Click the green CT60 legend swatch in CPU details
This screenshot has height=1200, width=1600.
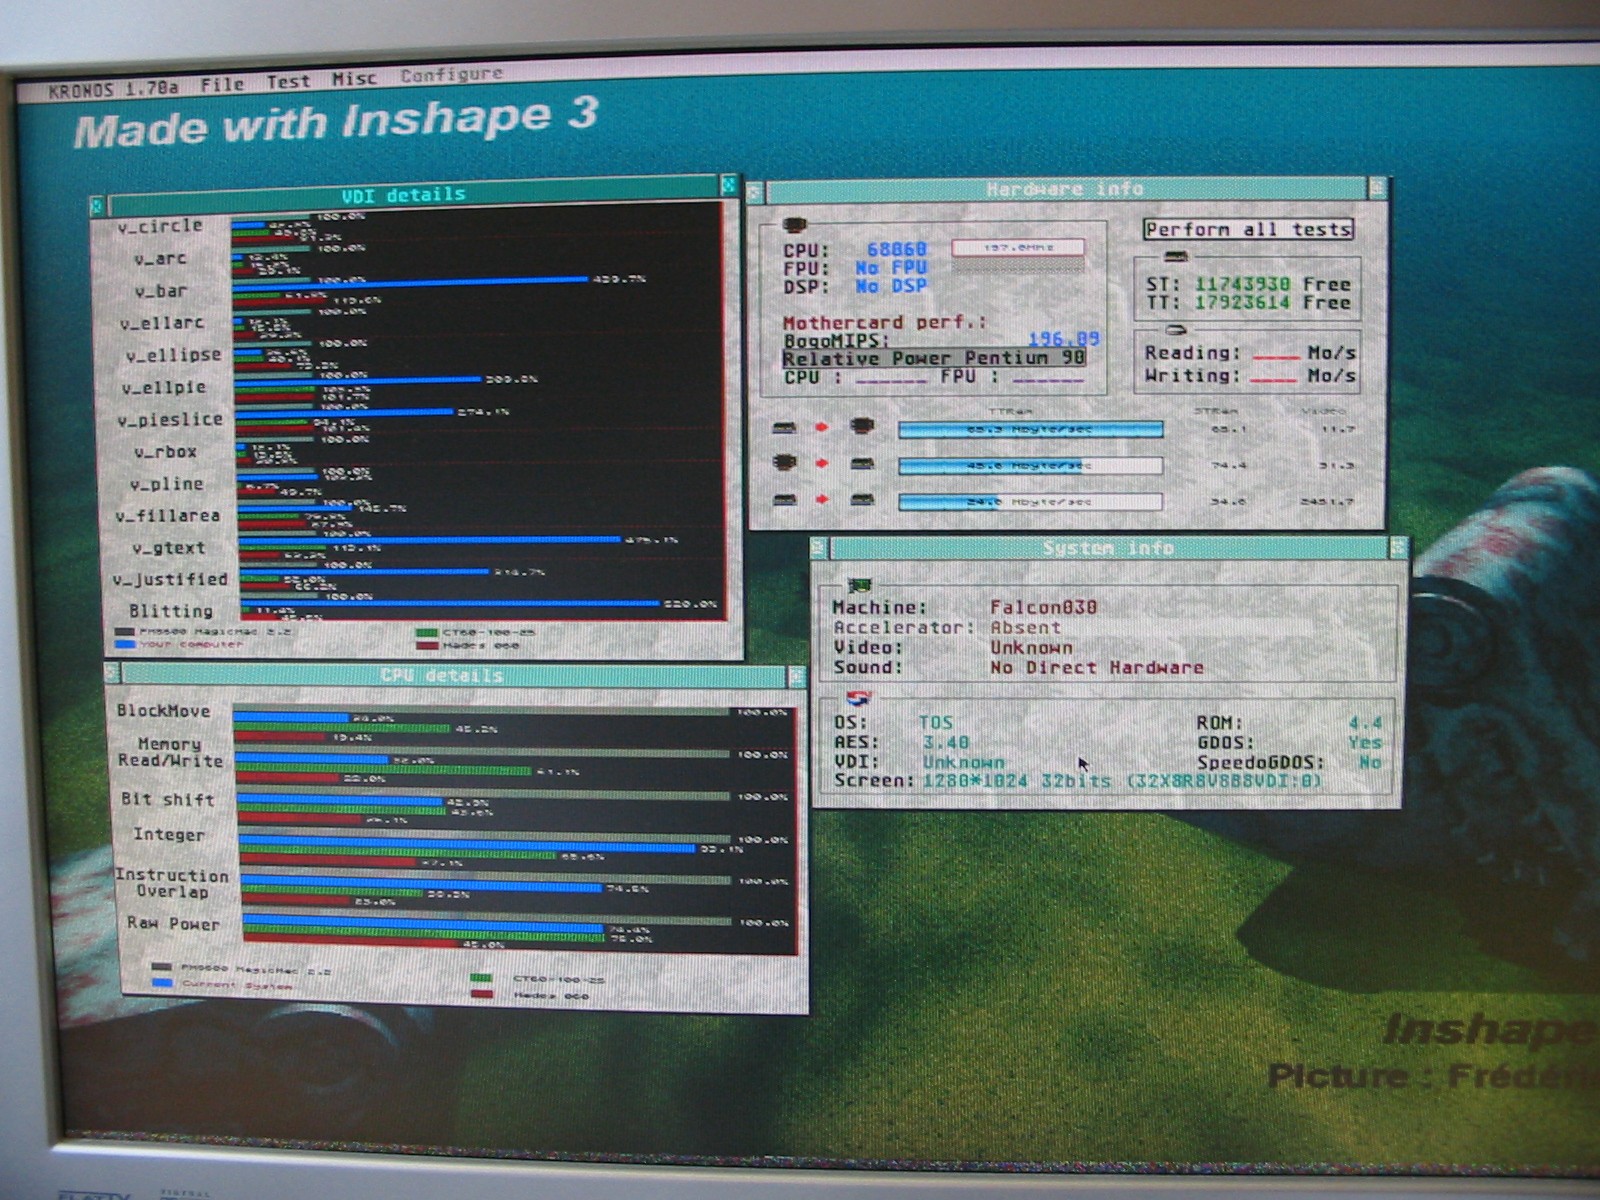pos(481,979)
